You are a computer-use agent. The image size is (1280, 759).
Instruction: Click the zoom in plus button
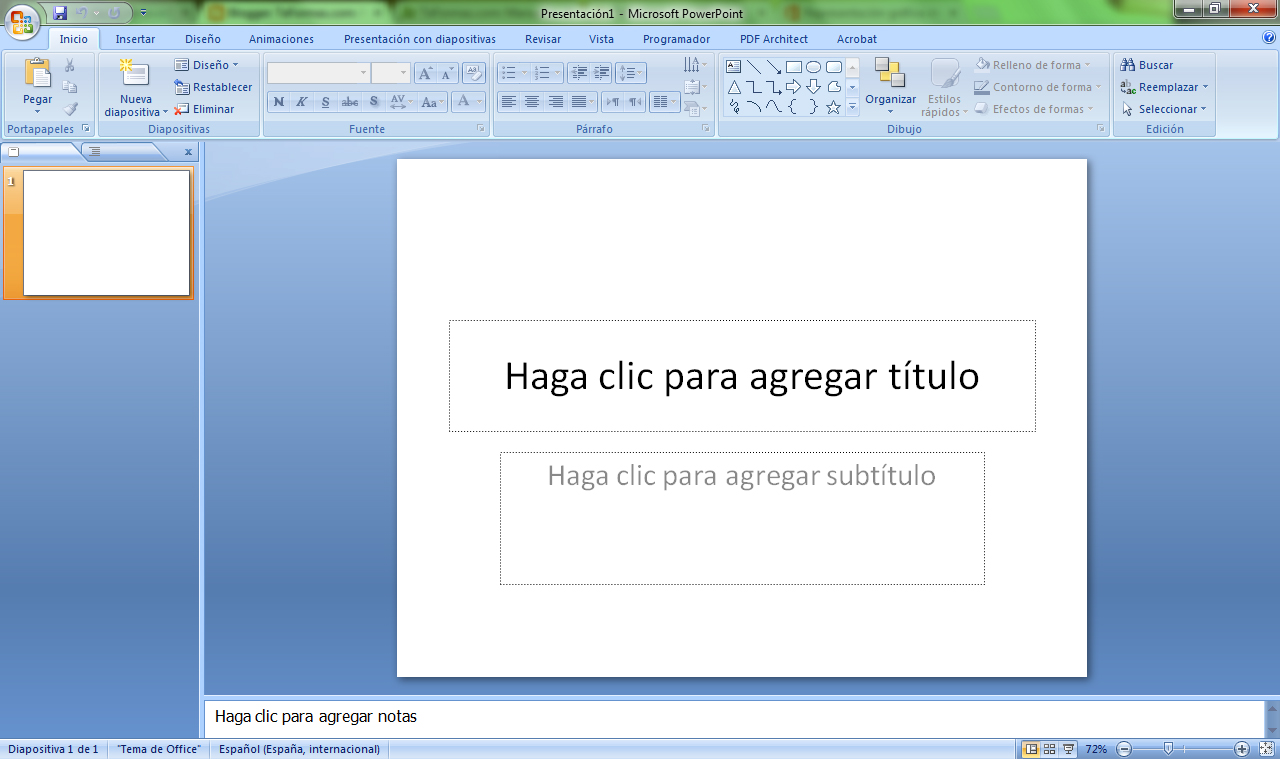pos(1242,749)
